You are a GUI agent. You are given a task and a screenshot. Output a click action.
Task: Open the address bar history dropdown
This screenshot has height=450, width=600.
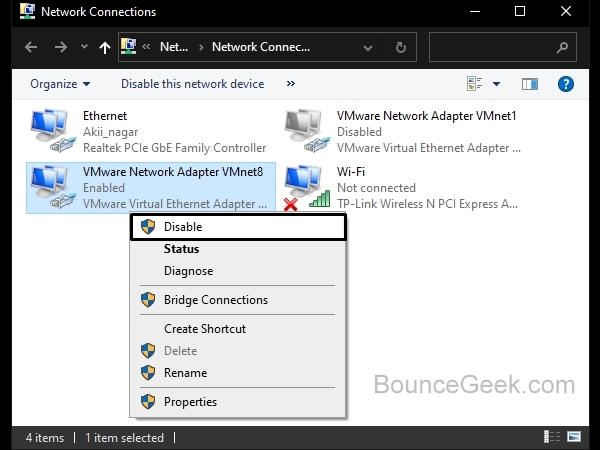[x=368, y=48]
